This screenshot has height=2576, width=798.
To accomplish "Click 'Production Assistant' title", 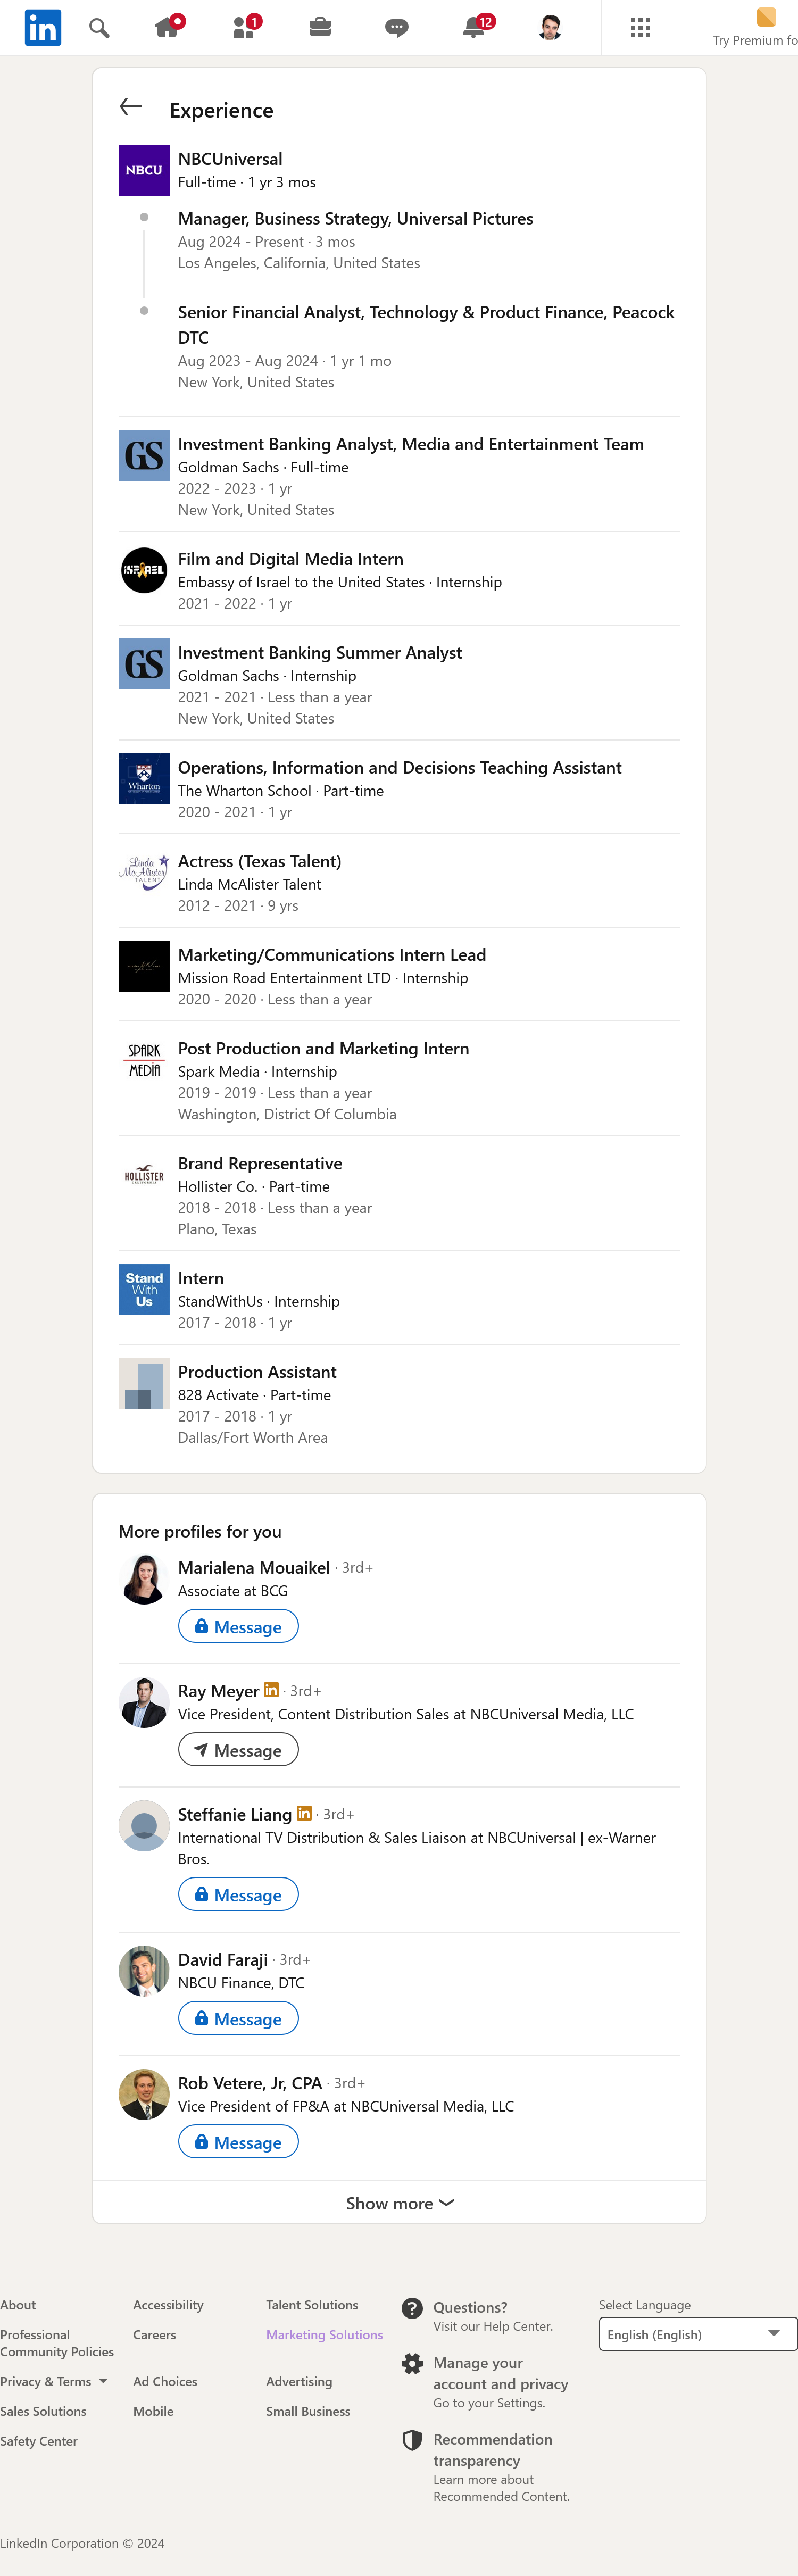I will coord(257,1372).
